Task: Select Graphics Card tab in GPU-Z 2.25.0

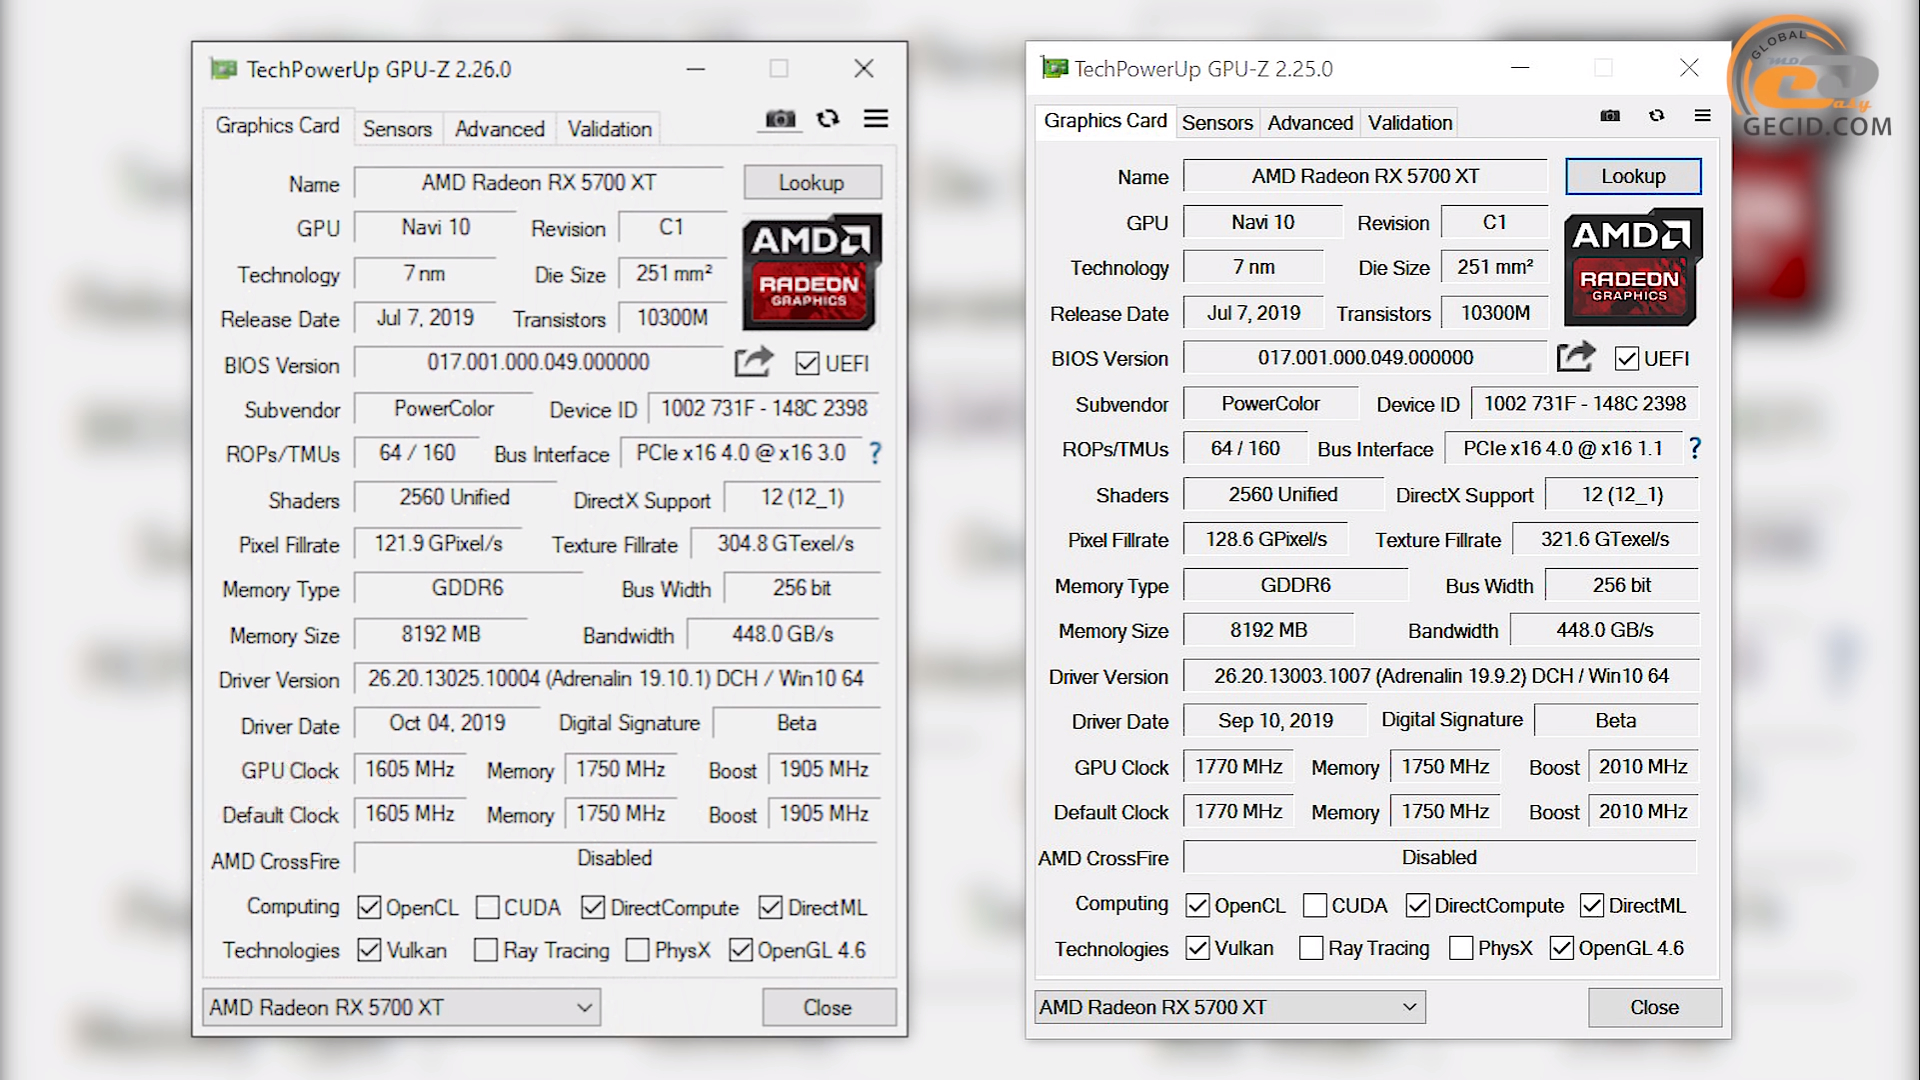Action: 1105,121
